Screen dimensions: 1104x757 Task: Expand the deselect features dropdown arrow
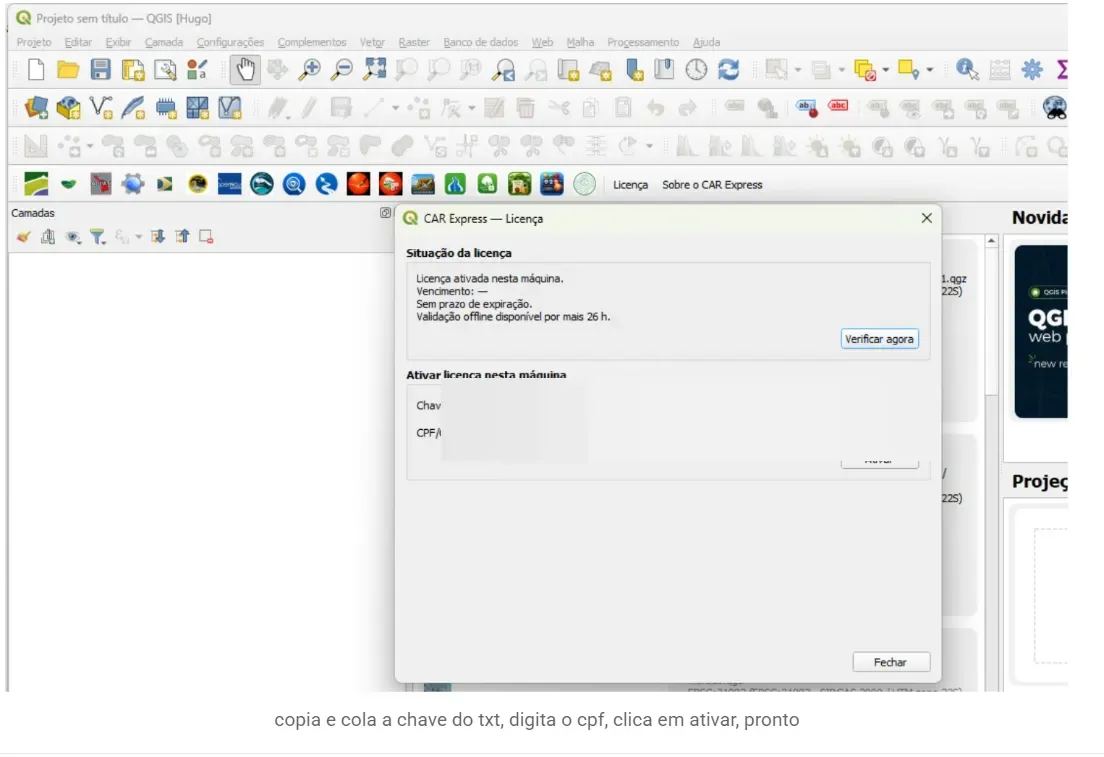(886, 70)
